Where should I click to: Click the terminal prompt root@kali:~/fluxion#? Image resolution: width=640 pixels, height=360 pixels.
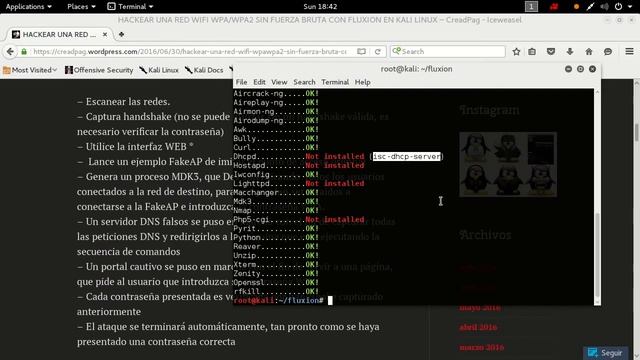click(278, 300)
